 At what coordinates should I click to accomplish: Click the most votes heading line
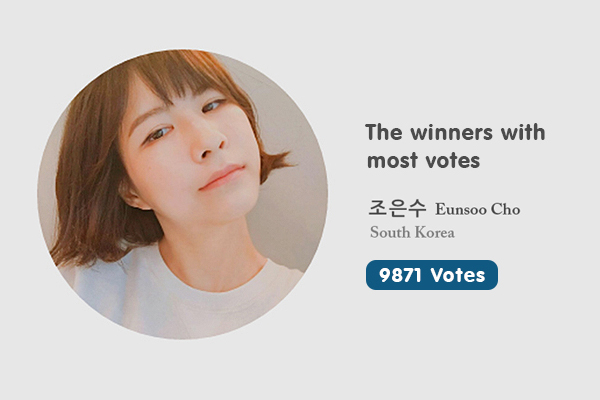(x=423, y=160)
